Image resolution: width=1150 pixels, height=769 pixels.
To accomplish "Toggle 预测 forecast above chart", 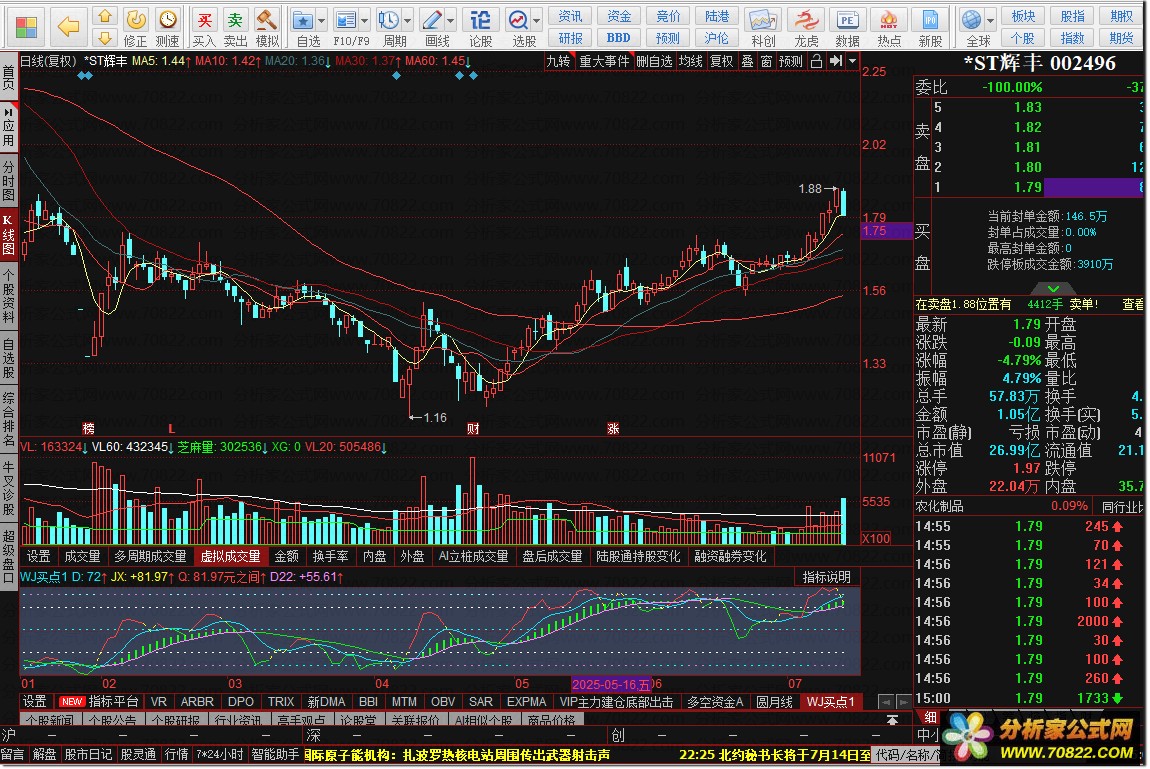I will [791, 62].
